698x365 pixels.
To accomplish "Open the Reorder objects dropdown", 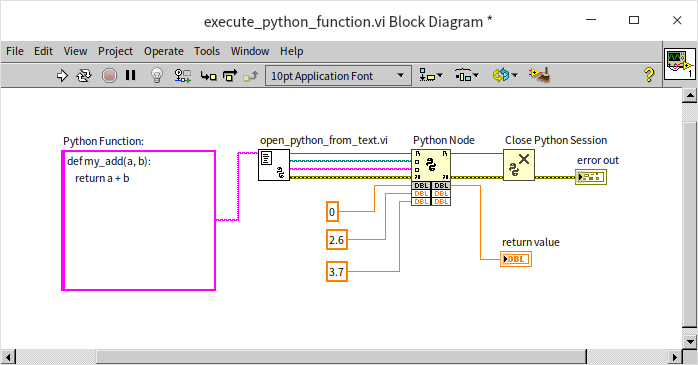I will click(505, 75).
